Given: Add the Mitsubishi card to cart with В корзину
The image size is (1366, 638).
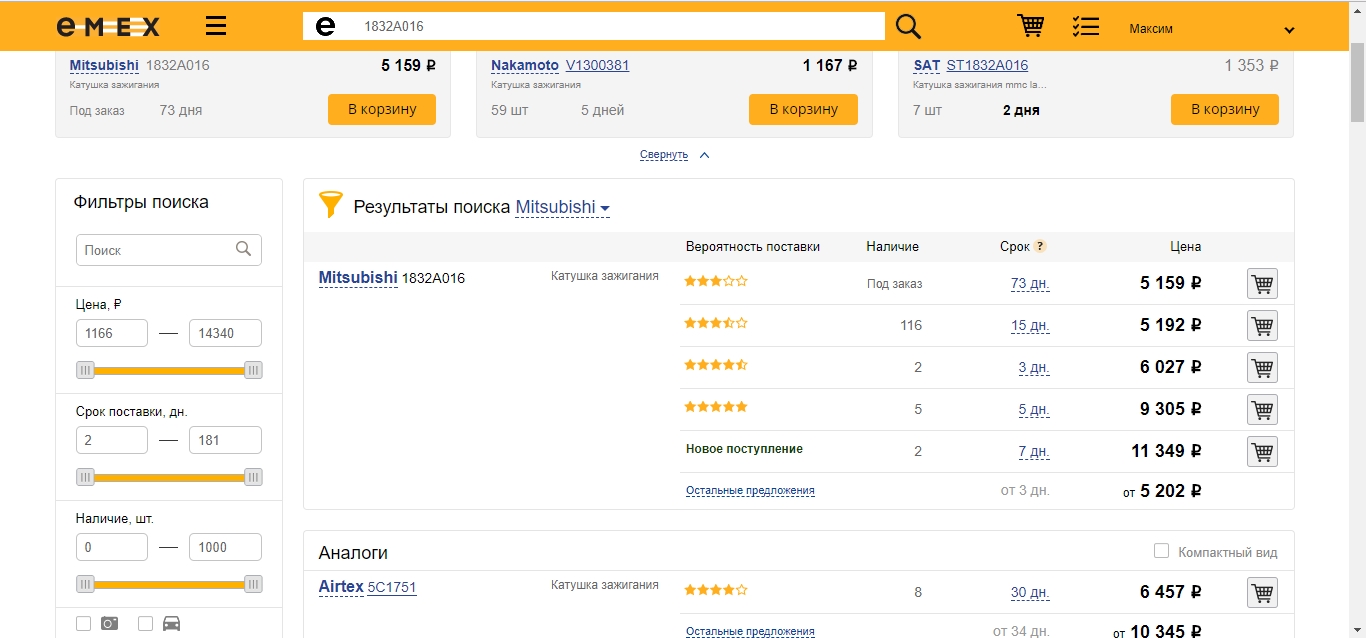Looking at the screenshot, I should [x=382, y=109].
